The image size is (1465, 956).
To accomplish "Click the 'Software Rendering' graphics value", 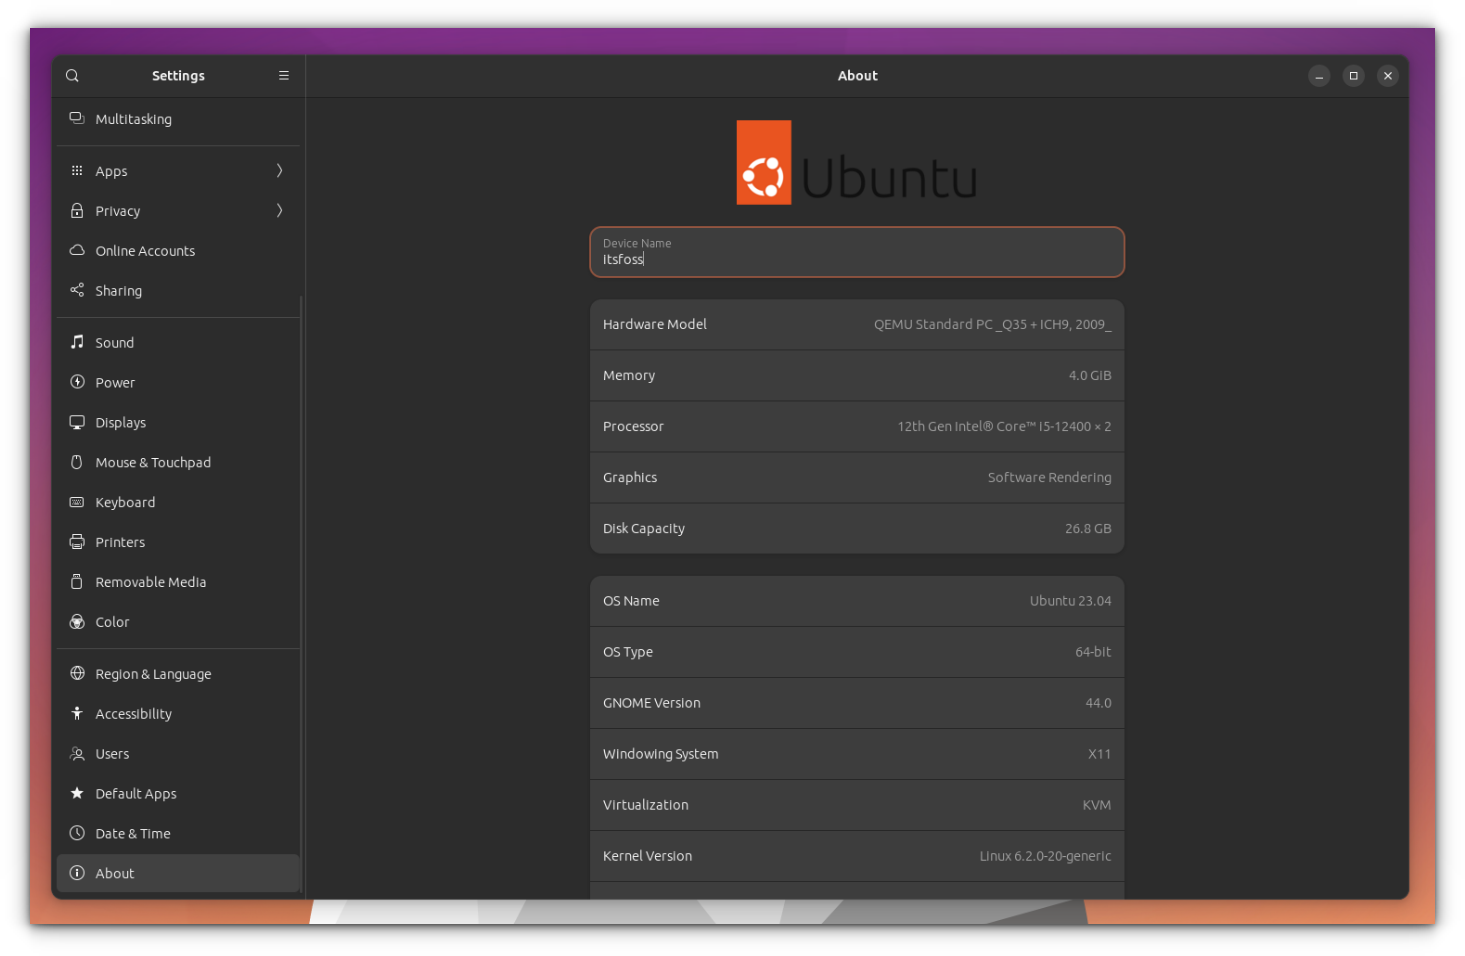I will click(x=1050, y=478).
